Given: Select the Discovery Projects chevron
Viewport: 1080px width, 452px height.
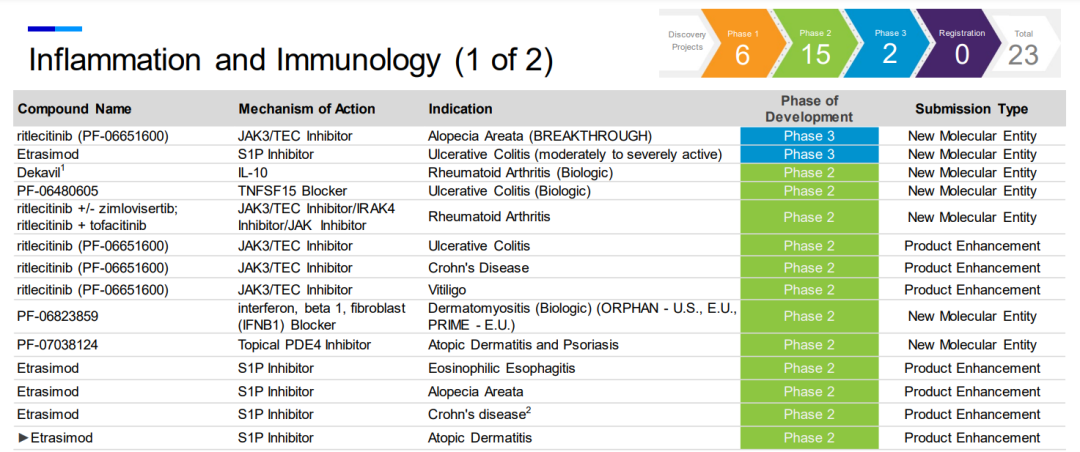Looking at the screenshot, I should [x=686, y=41].
